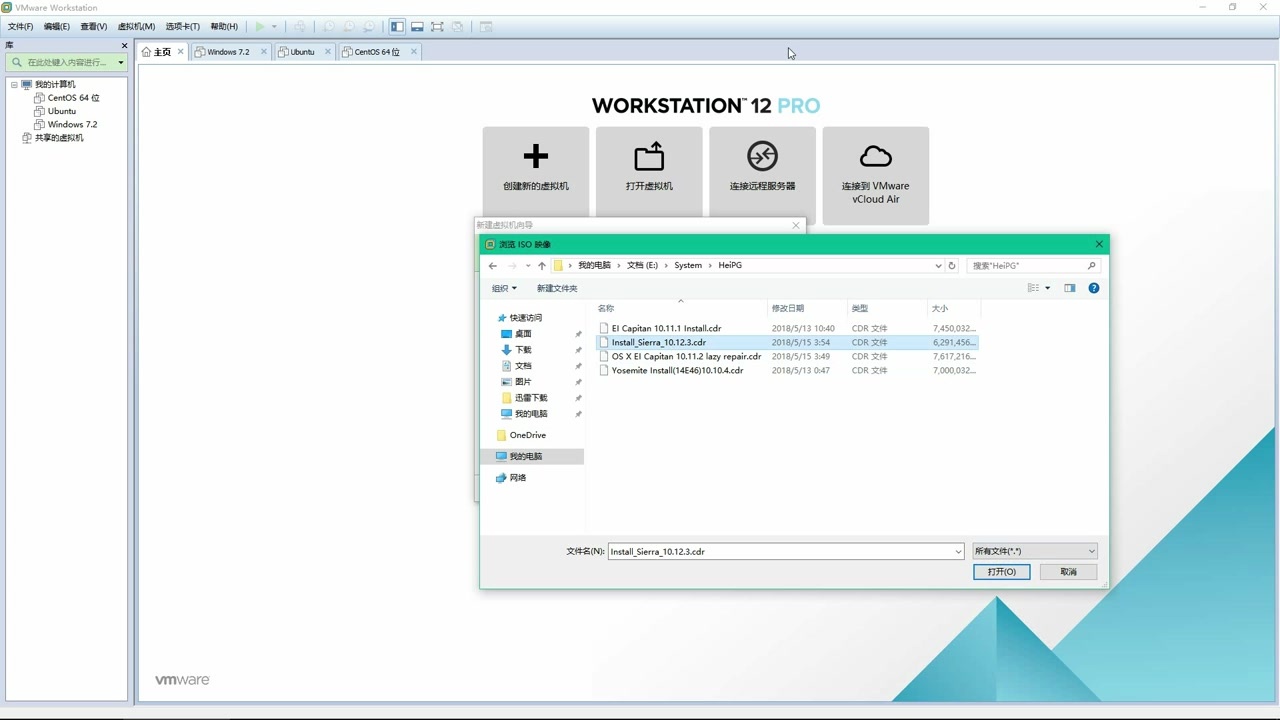Image resolution: width=1280 pixels, height=720 pixels.
Task: Select Ubuntu in the library tree
Action: click(61, 111)
